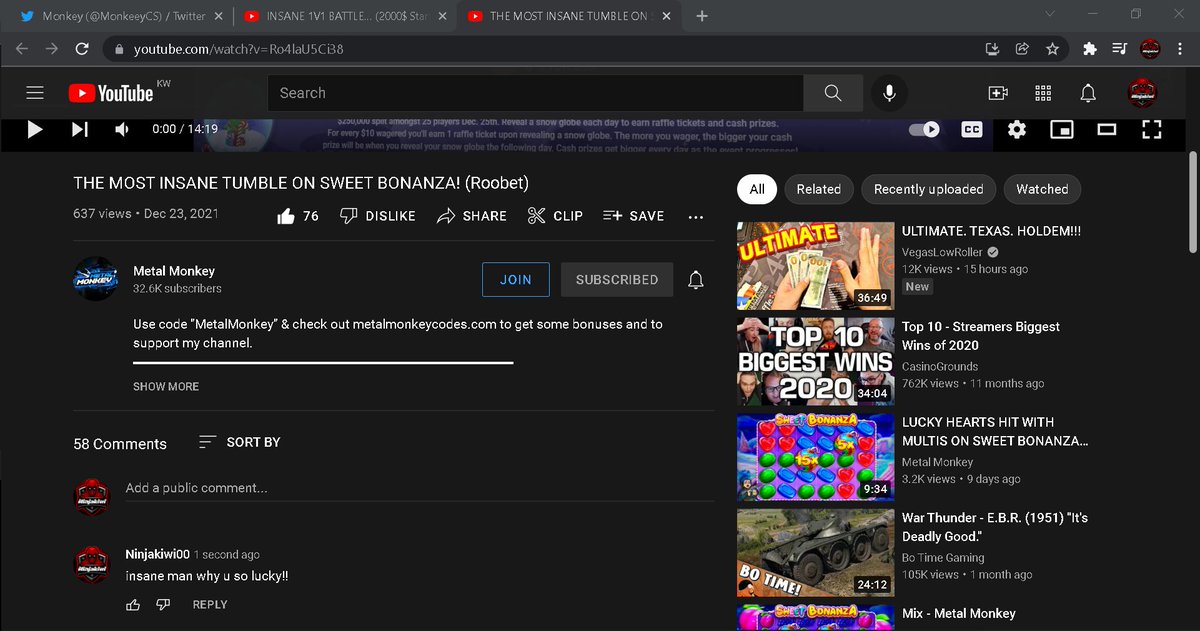Image resolution: width=1200 pixels, height=631 pixels.
Task: Open CasinoGrounds channel name
Action: (940, 367)
